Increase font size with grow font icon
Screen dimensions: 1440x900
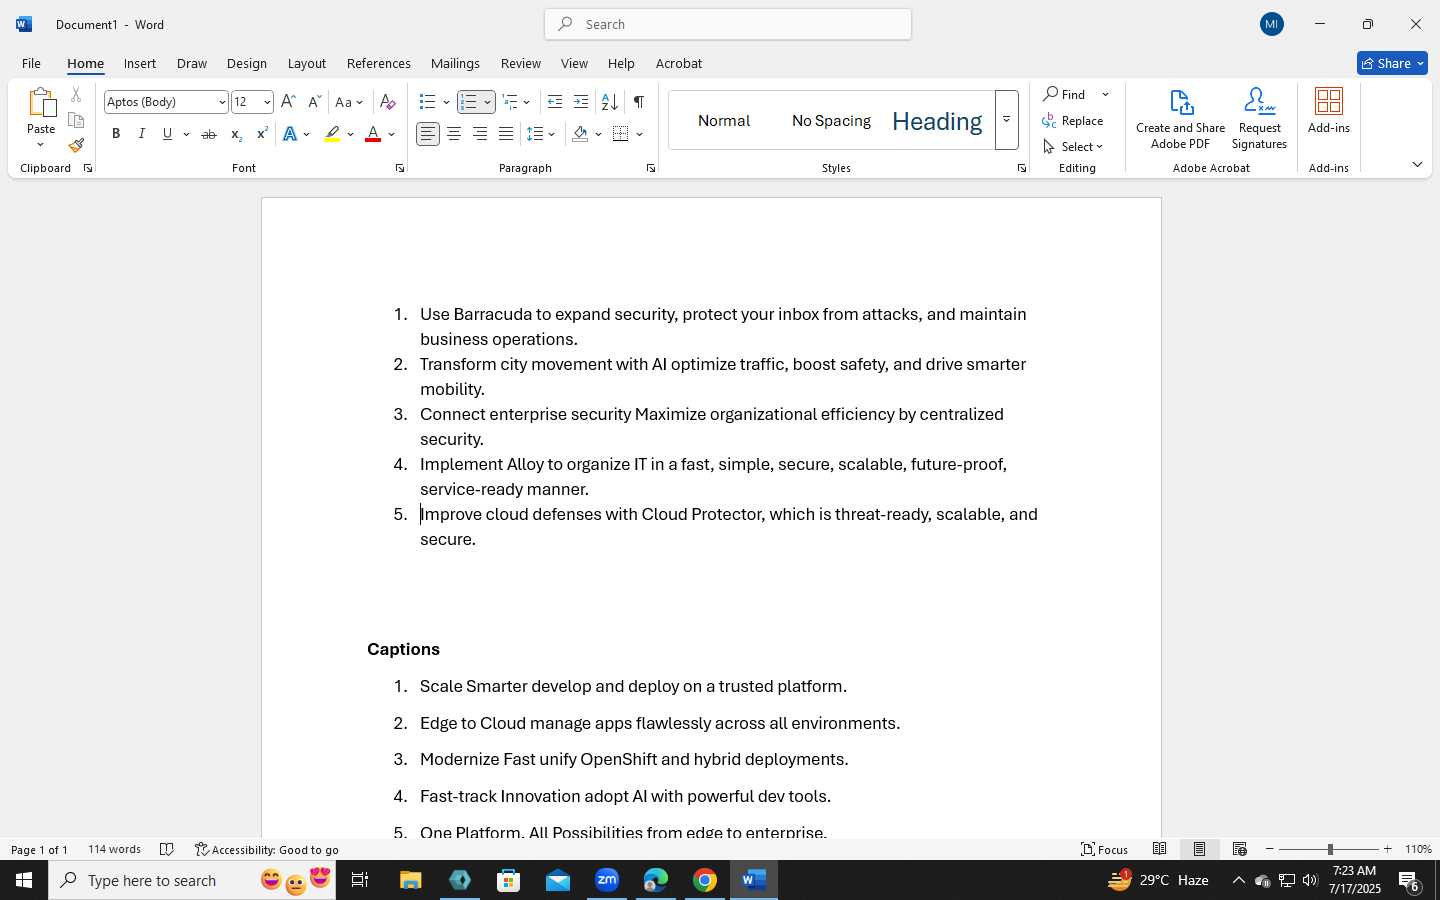click(x=288, y=102)
